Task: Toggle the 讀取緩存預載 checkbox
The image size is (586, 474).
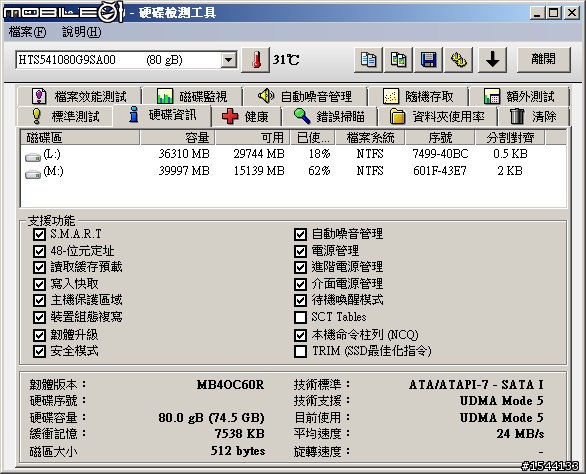Action: pos(39,267)
